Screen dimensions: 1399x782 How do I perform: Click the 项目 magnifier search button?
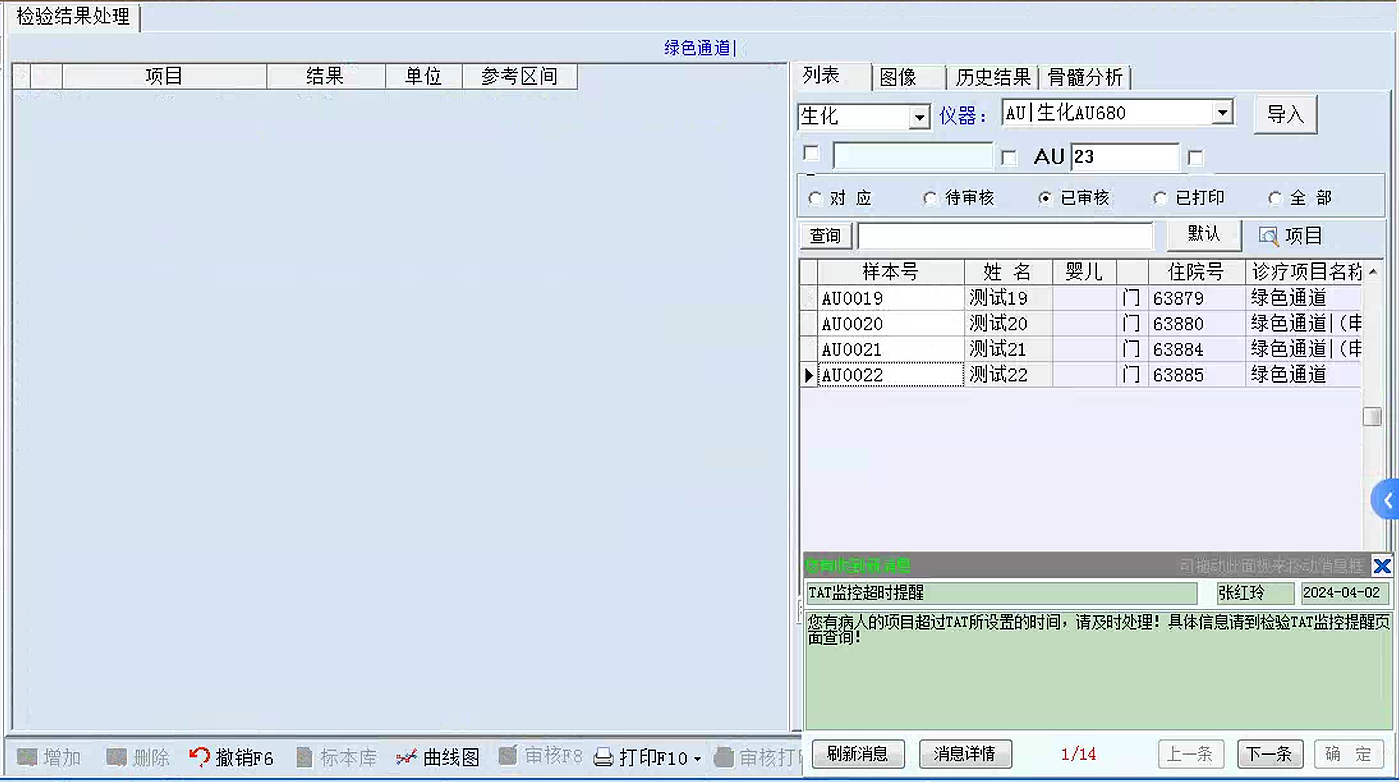[x=1291, y=236]
